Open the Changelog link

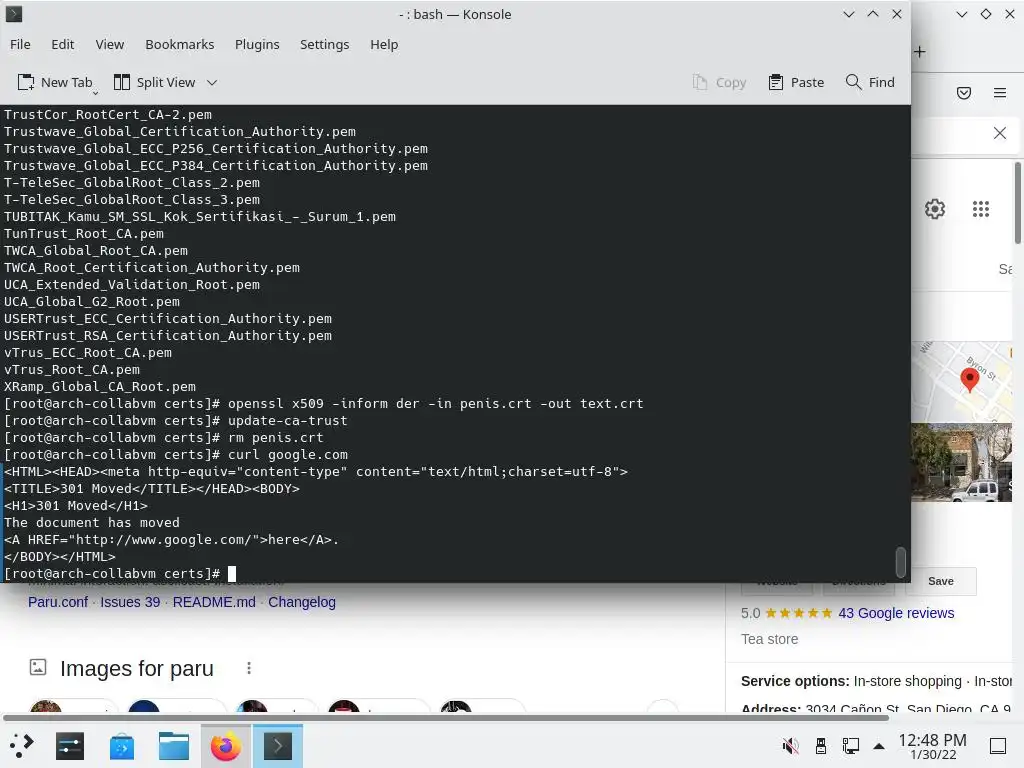[302, 602]
